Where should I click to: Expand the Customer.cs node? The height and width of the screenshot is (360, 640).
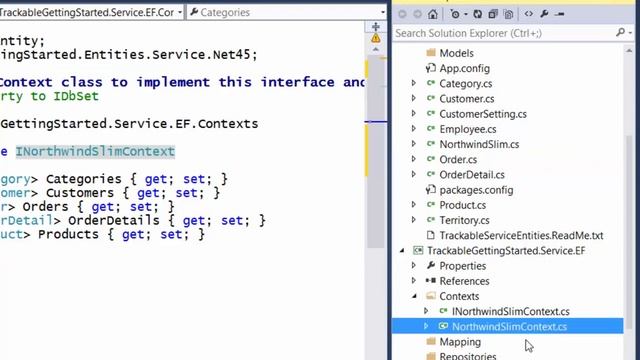point(413,98)
